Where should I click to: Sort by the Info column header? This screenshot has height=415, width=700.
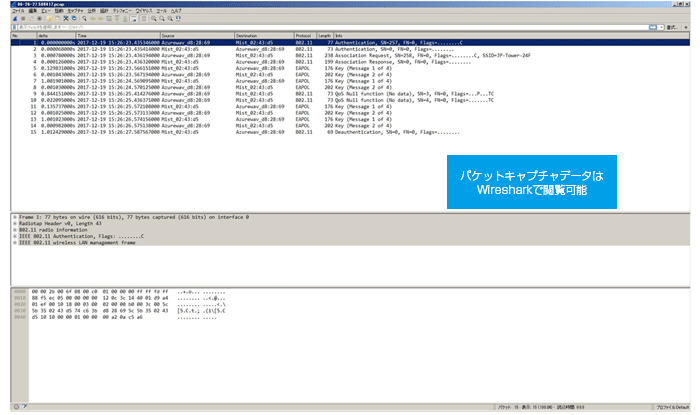coord(512,36)
